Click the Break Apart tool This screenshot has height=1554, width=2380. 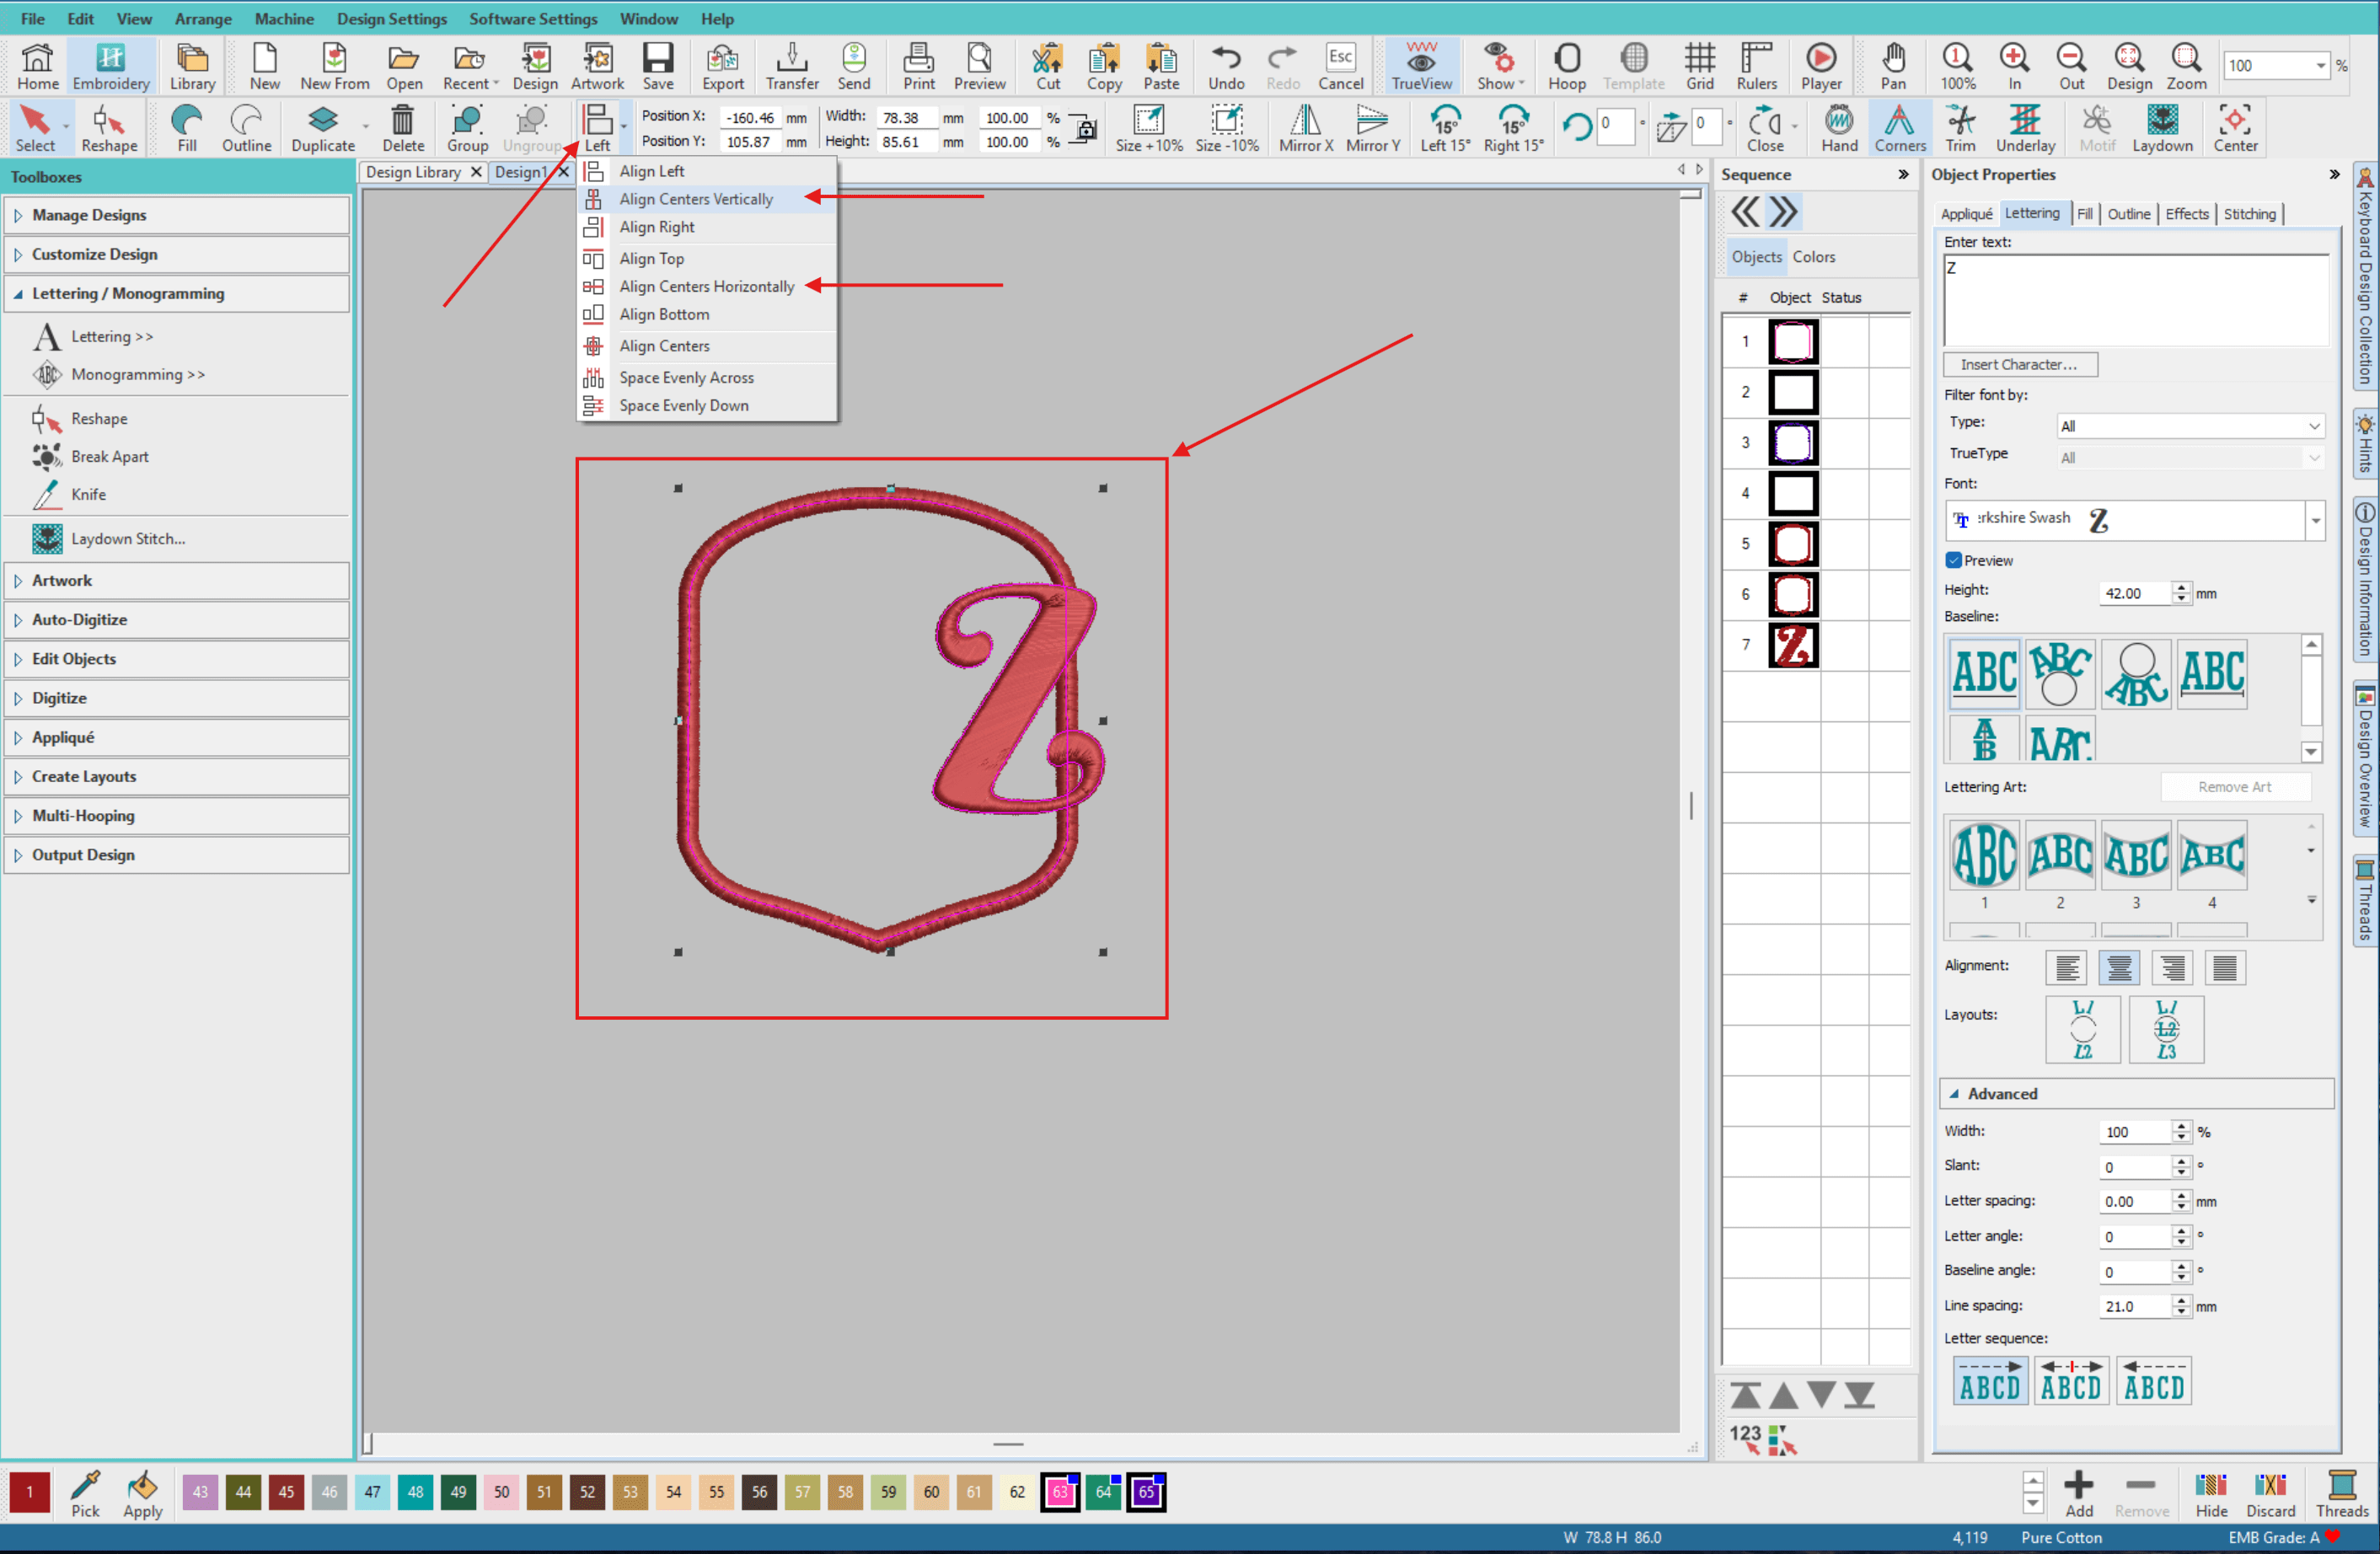click(112, 456)
